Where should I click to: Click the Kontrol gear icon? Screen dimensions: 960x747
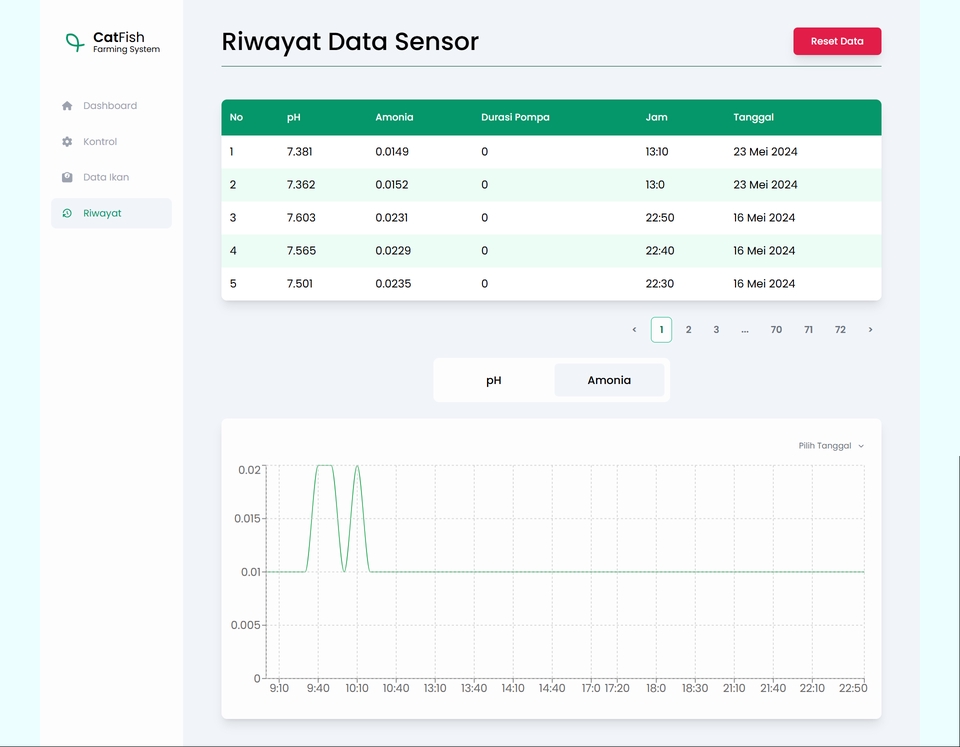pos(67,142)
